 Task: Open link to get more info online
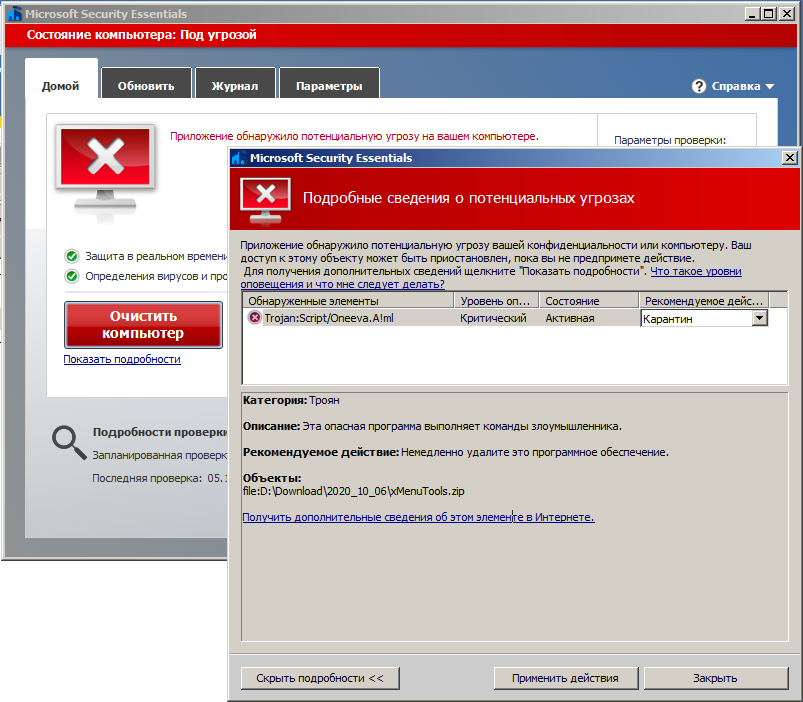[418, 517]
